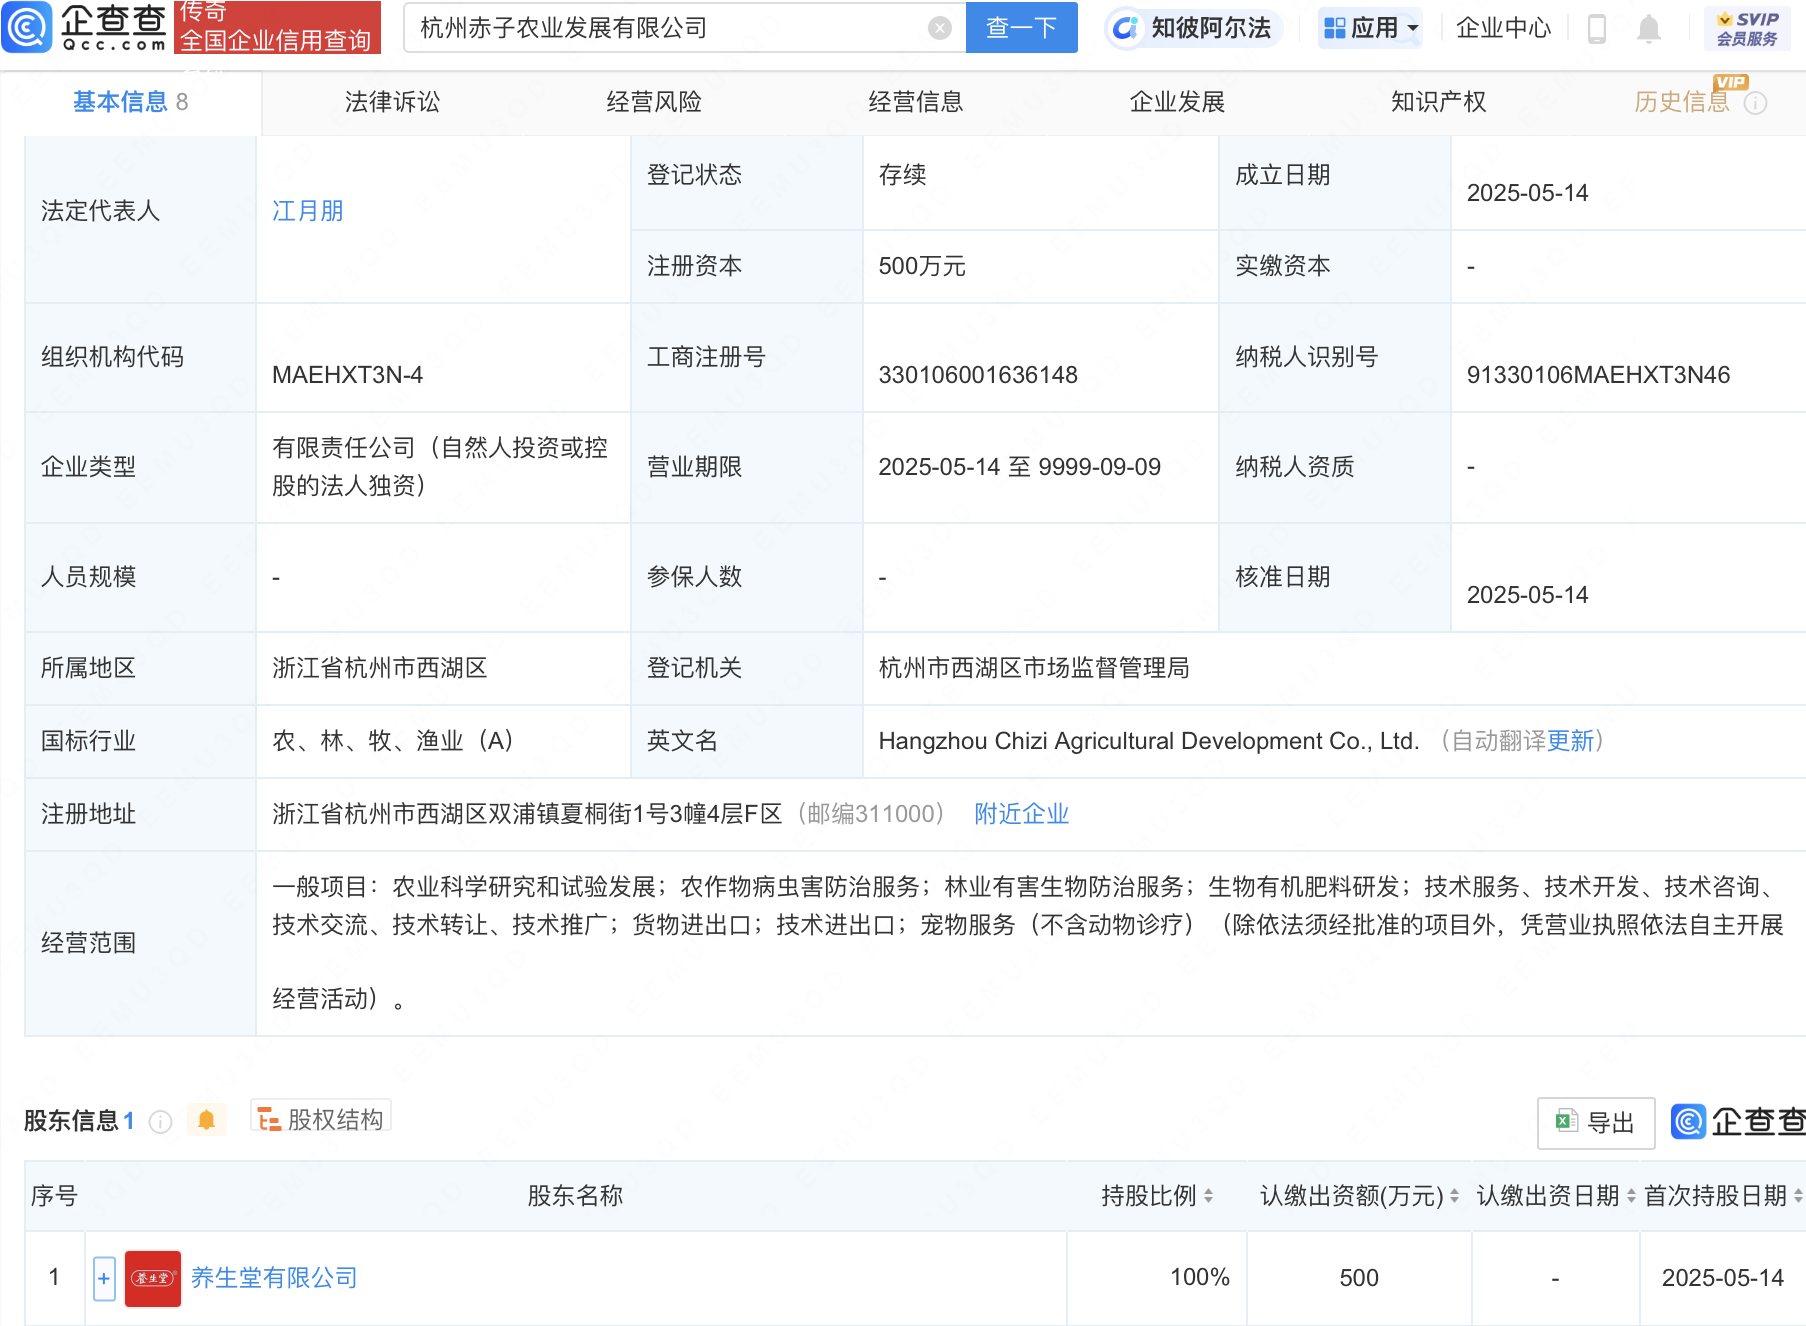This screenshot has width=1806, height=1326.
Task: Select registered capital 500万元
Action: coord(922,266)
